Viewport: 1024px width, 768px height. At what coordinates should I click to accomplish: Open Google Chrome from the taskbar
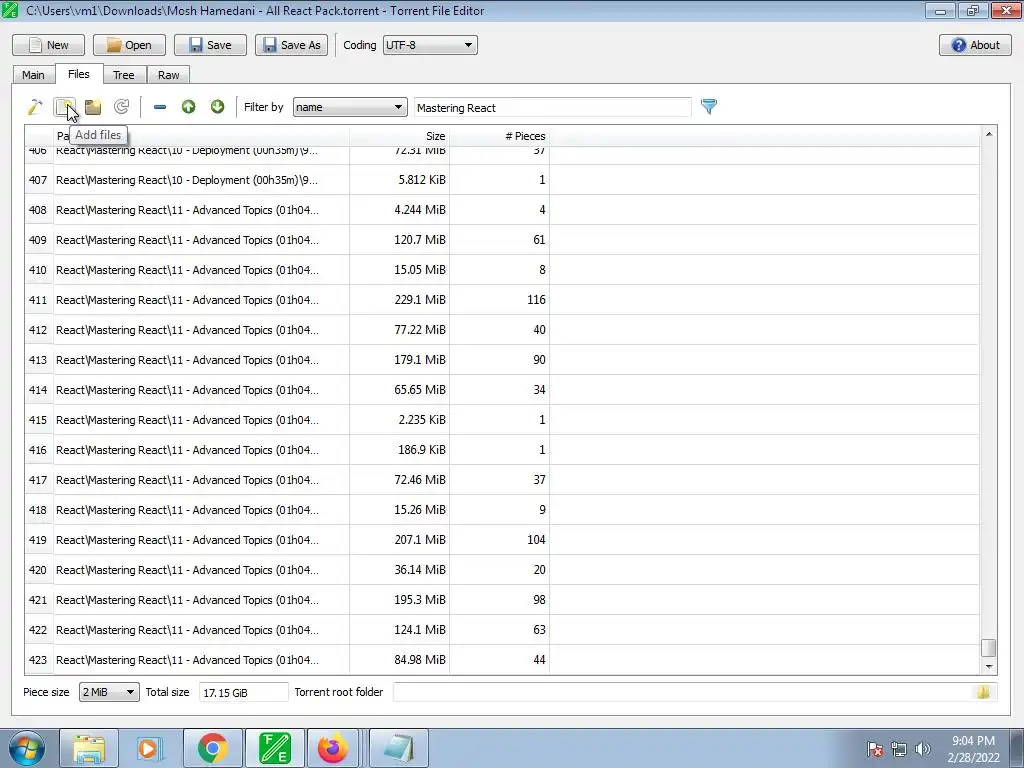(212, 748)
